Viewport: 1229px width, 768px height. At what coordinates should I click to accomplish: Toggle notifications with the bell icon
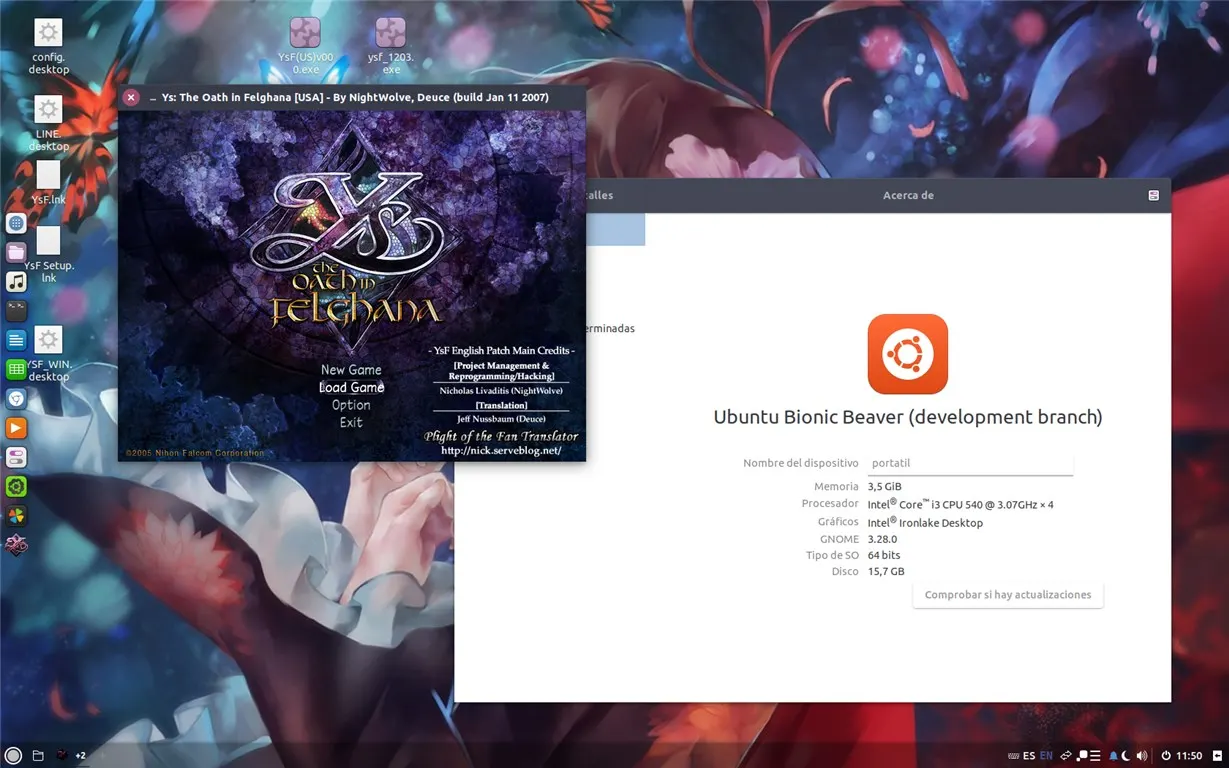[x=1113, y=755]
